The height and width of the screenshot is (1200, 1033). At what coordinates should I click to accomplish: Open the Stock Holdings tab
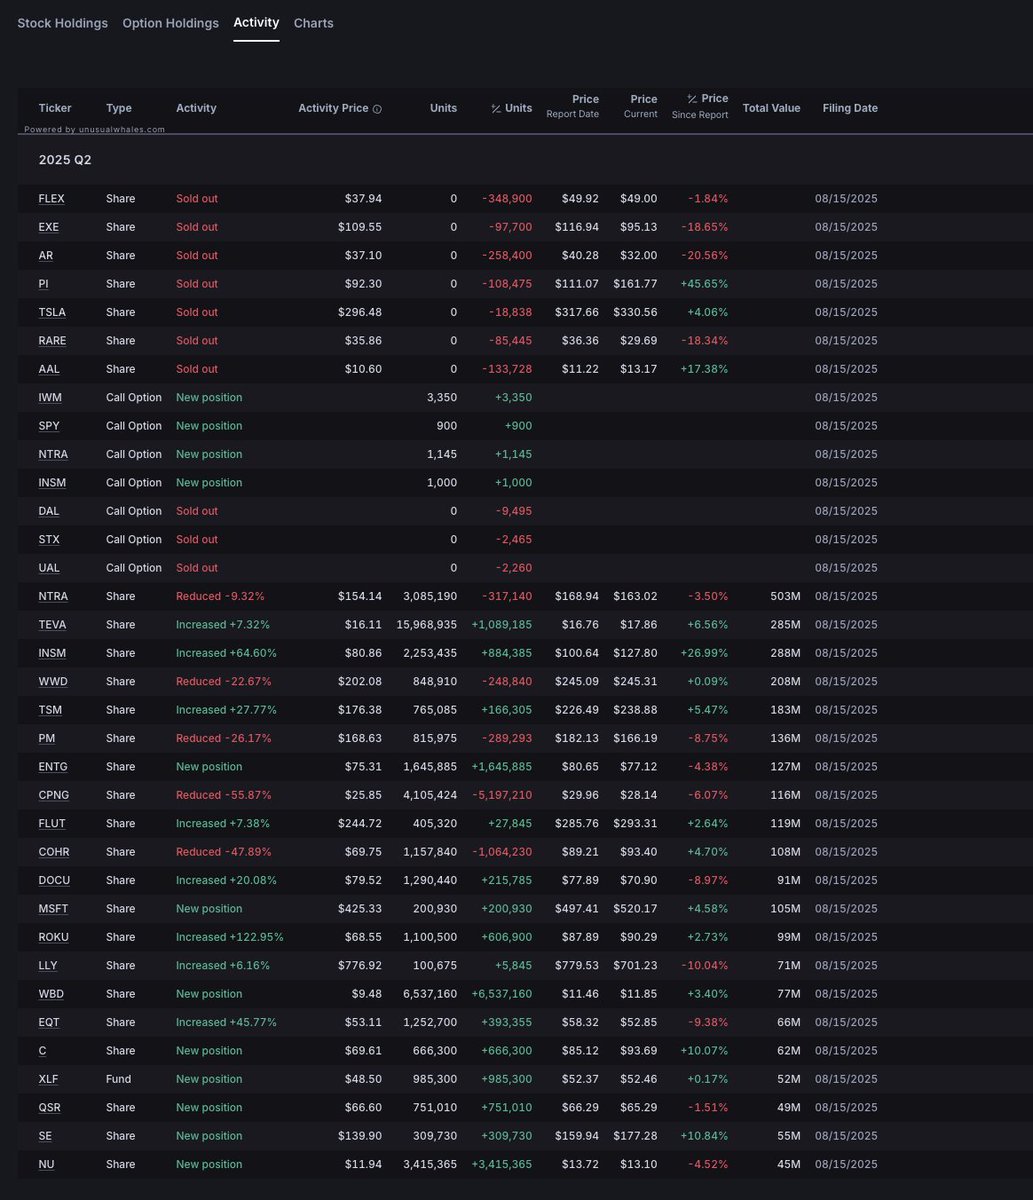point(62,23)
